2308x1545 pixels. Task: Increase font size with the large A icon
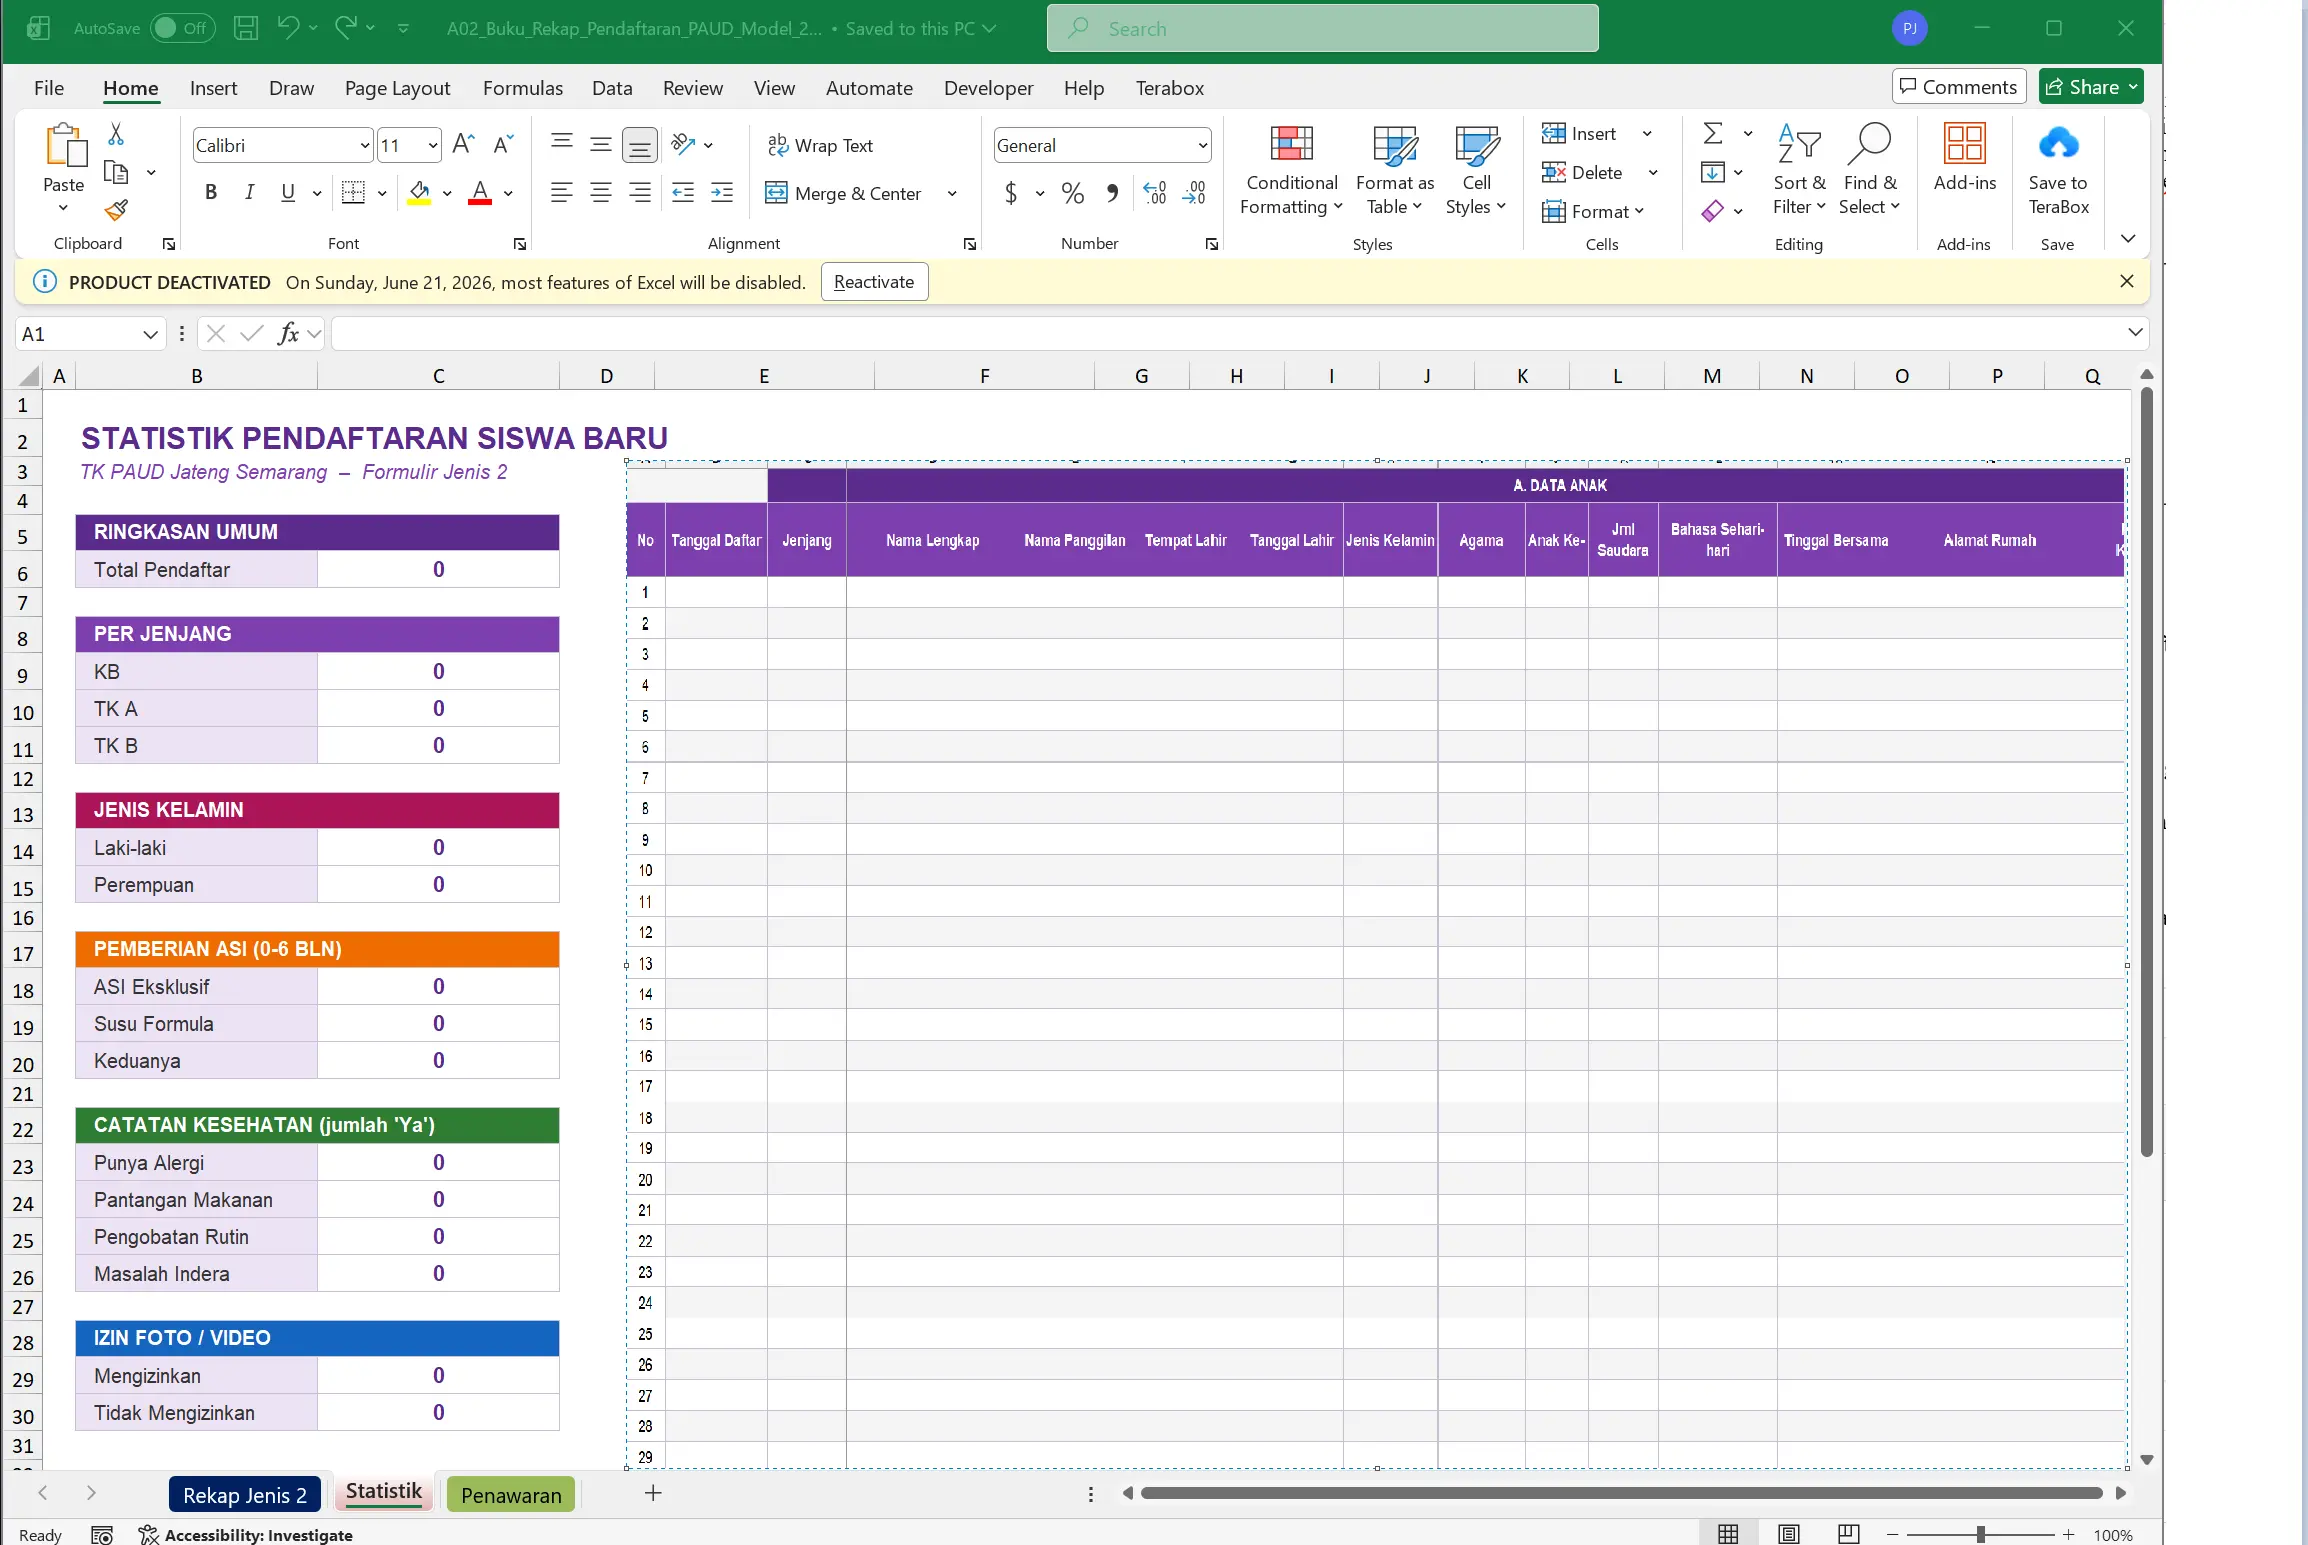pyautogui.click(x=463, y=145)
